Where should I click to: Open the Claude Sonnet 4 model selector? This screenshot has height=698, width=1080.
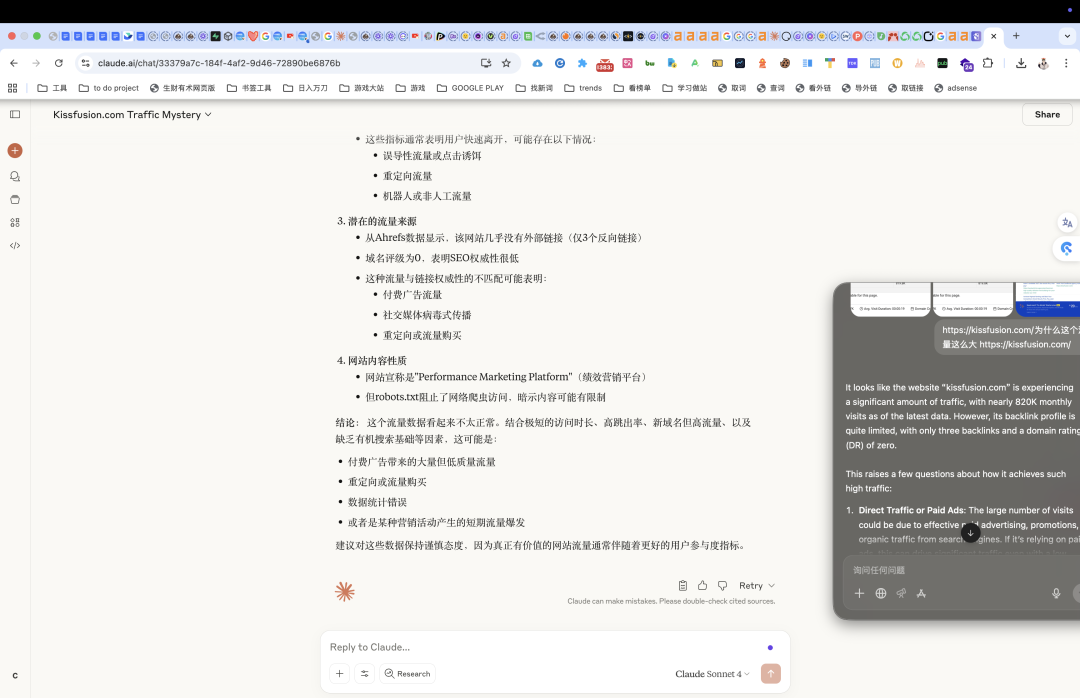pyautogui.click(x=712, y=674)
